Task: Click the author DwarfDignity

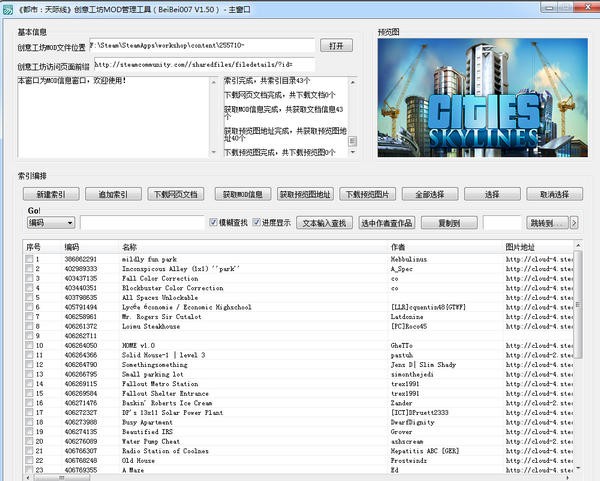Action: pyautogui.click(x=412, y=422)
